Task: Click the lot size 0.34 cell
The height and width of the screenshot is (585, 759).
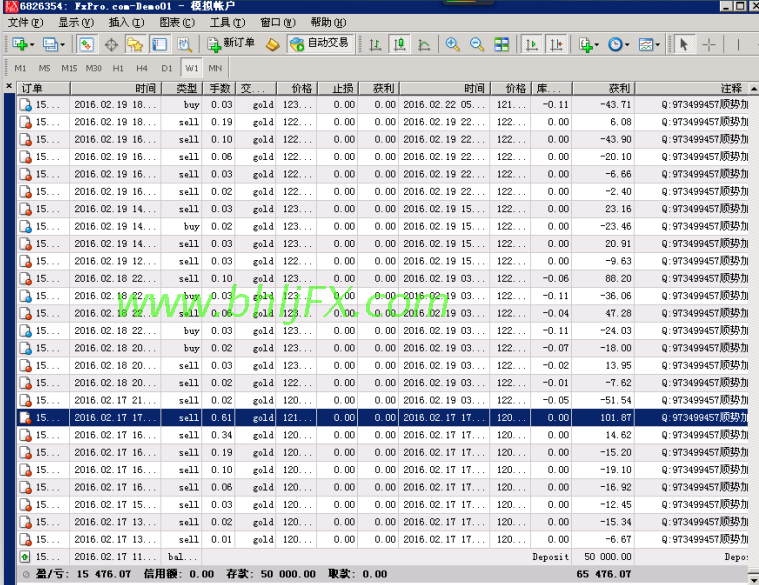Action: (221, 435)
